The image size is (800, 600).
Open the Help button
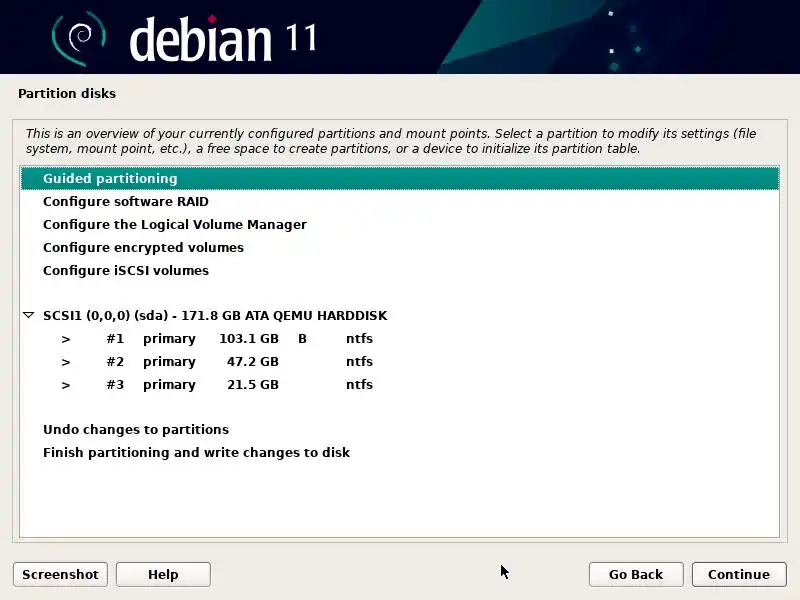pos(163,574)
